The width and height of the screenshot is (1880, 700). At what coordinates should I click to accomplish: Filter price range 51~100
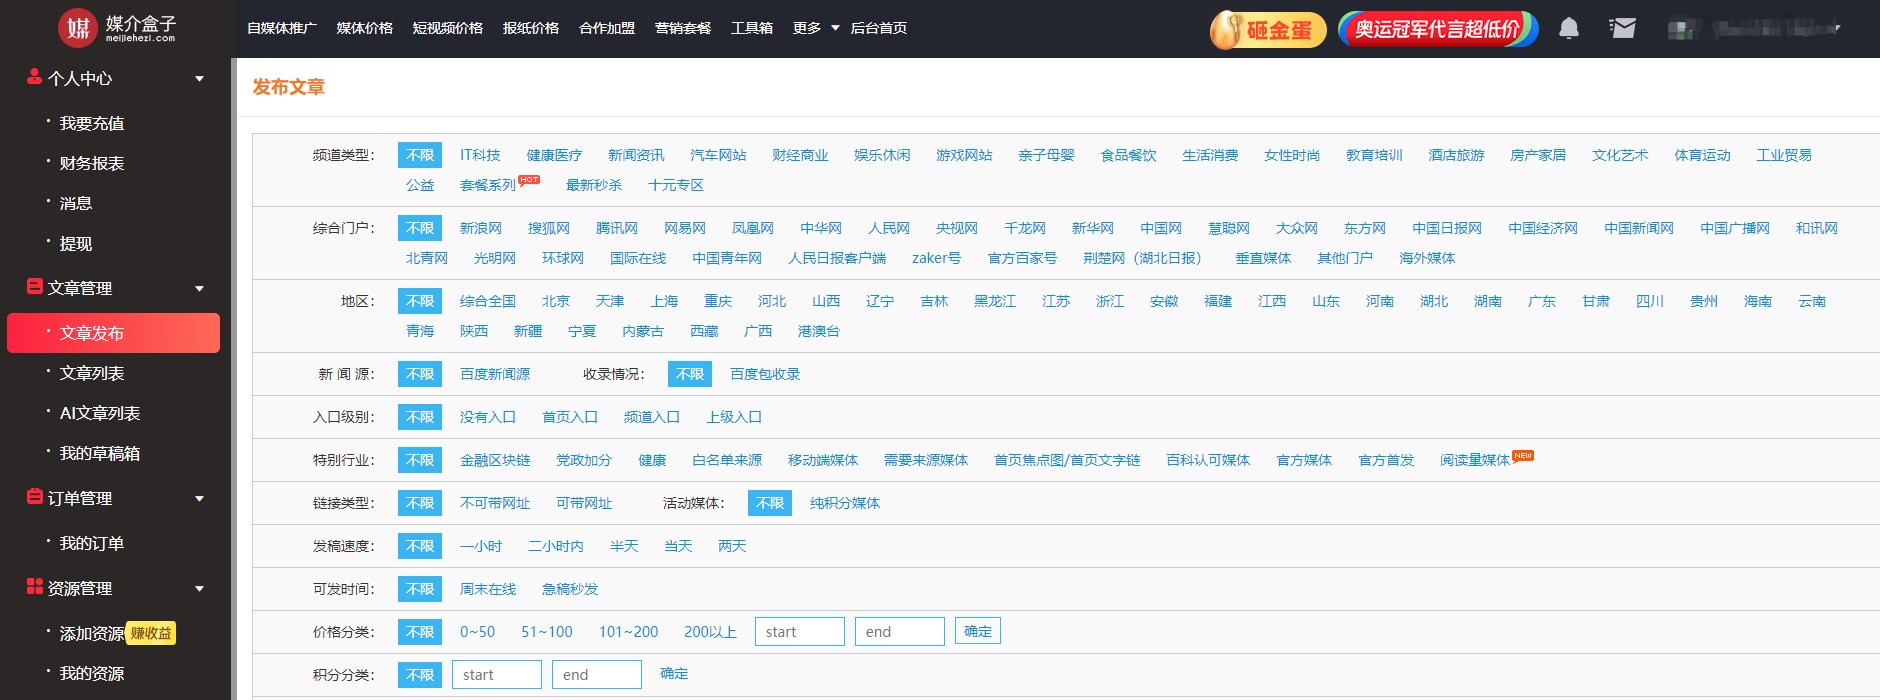pos(547,632)
